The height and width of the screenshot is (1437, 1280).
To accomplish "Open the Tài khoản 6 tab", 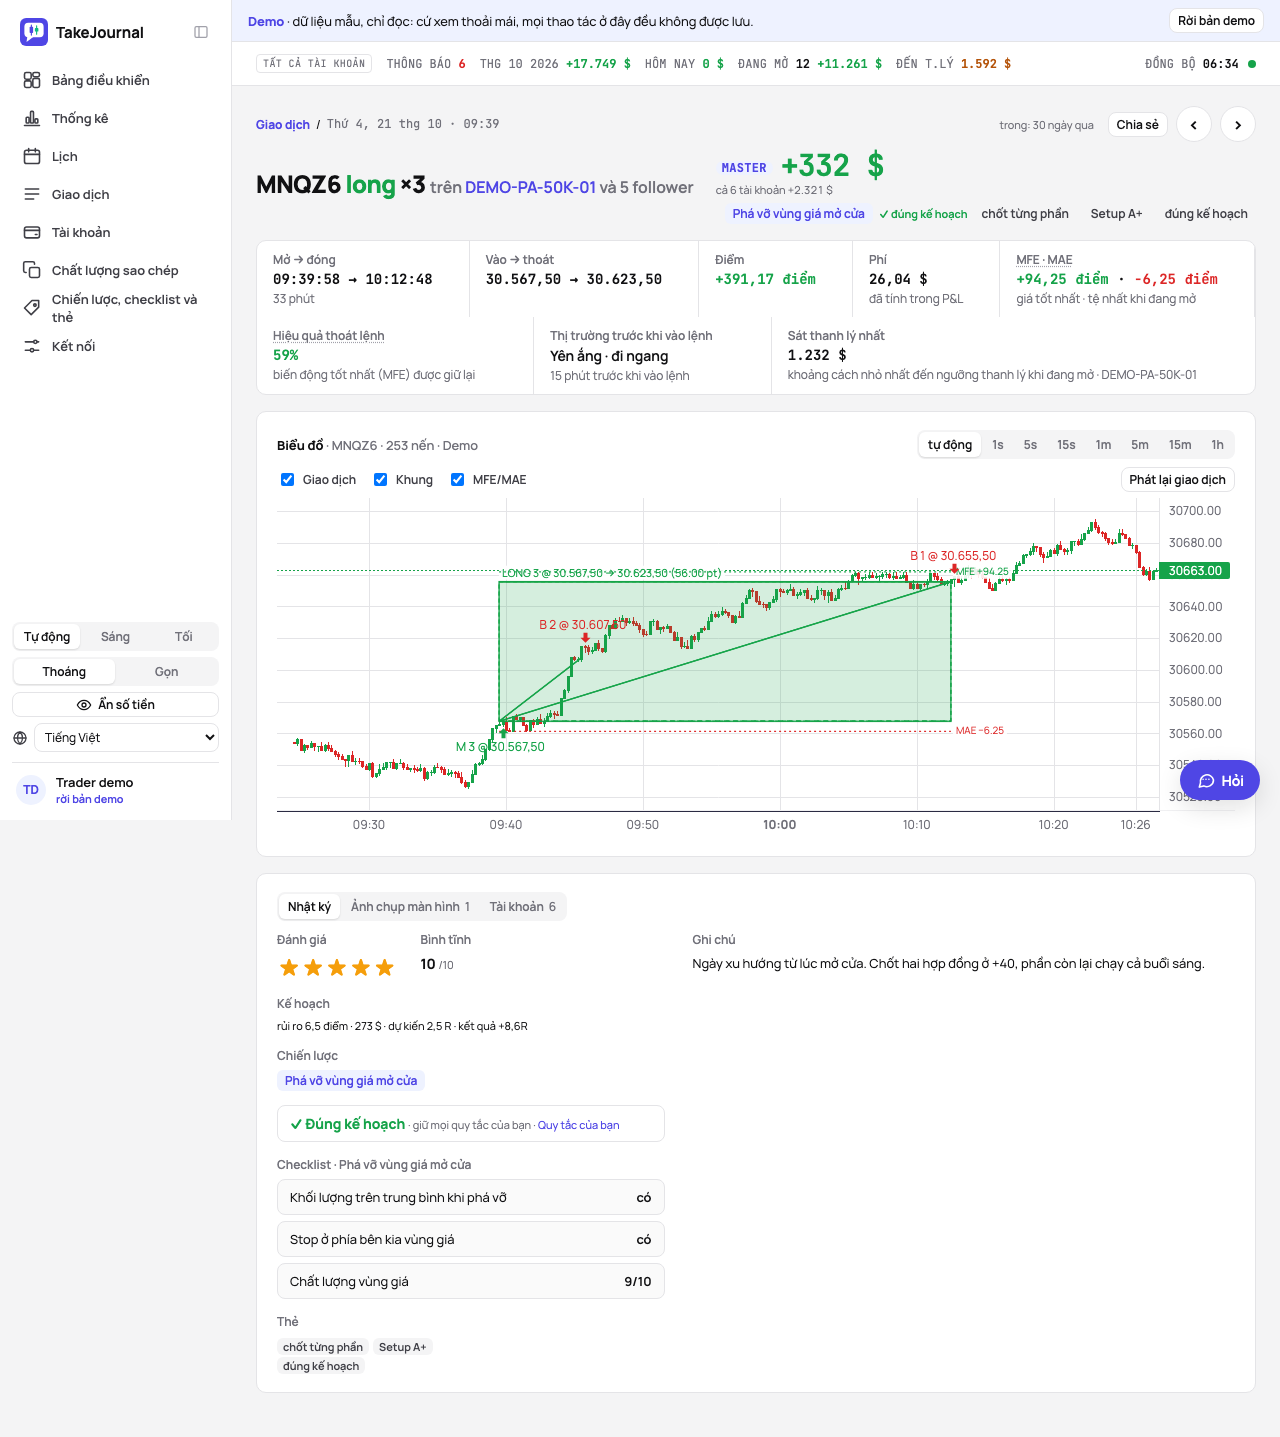I will pos(522,907).
